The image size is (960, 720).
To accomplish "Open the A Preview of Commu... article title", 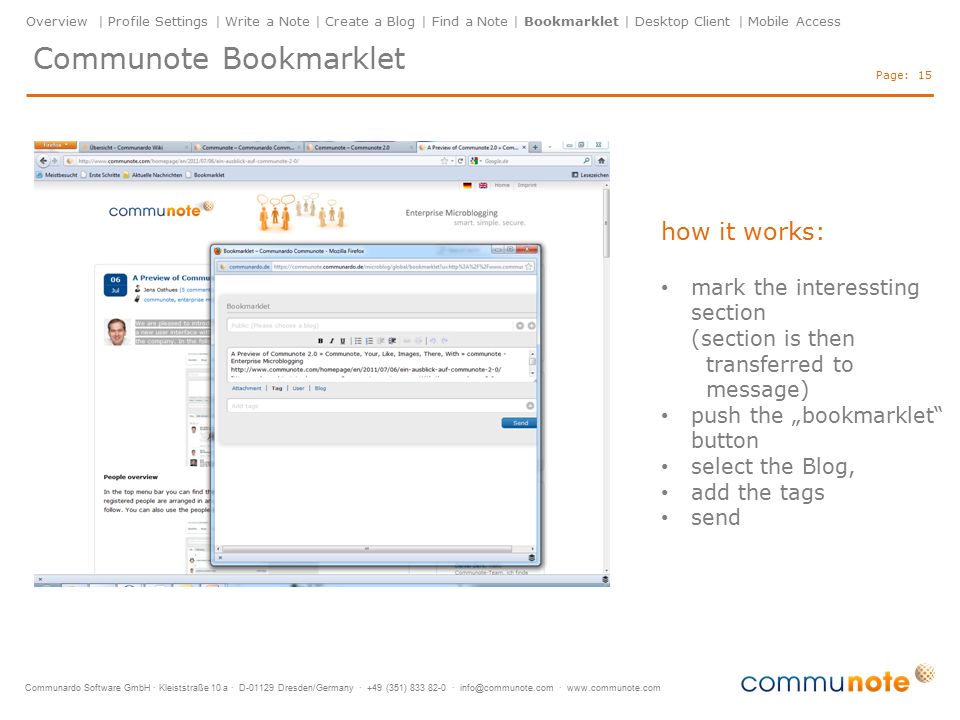I will click(171, 278).
